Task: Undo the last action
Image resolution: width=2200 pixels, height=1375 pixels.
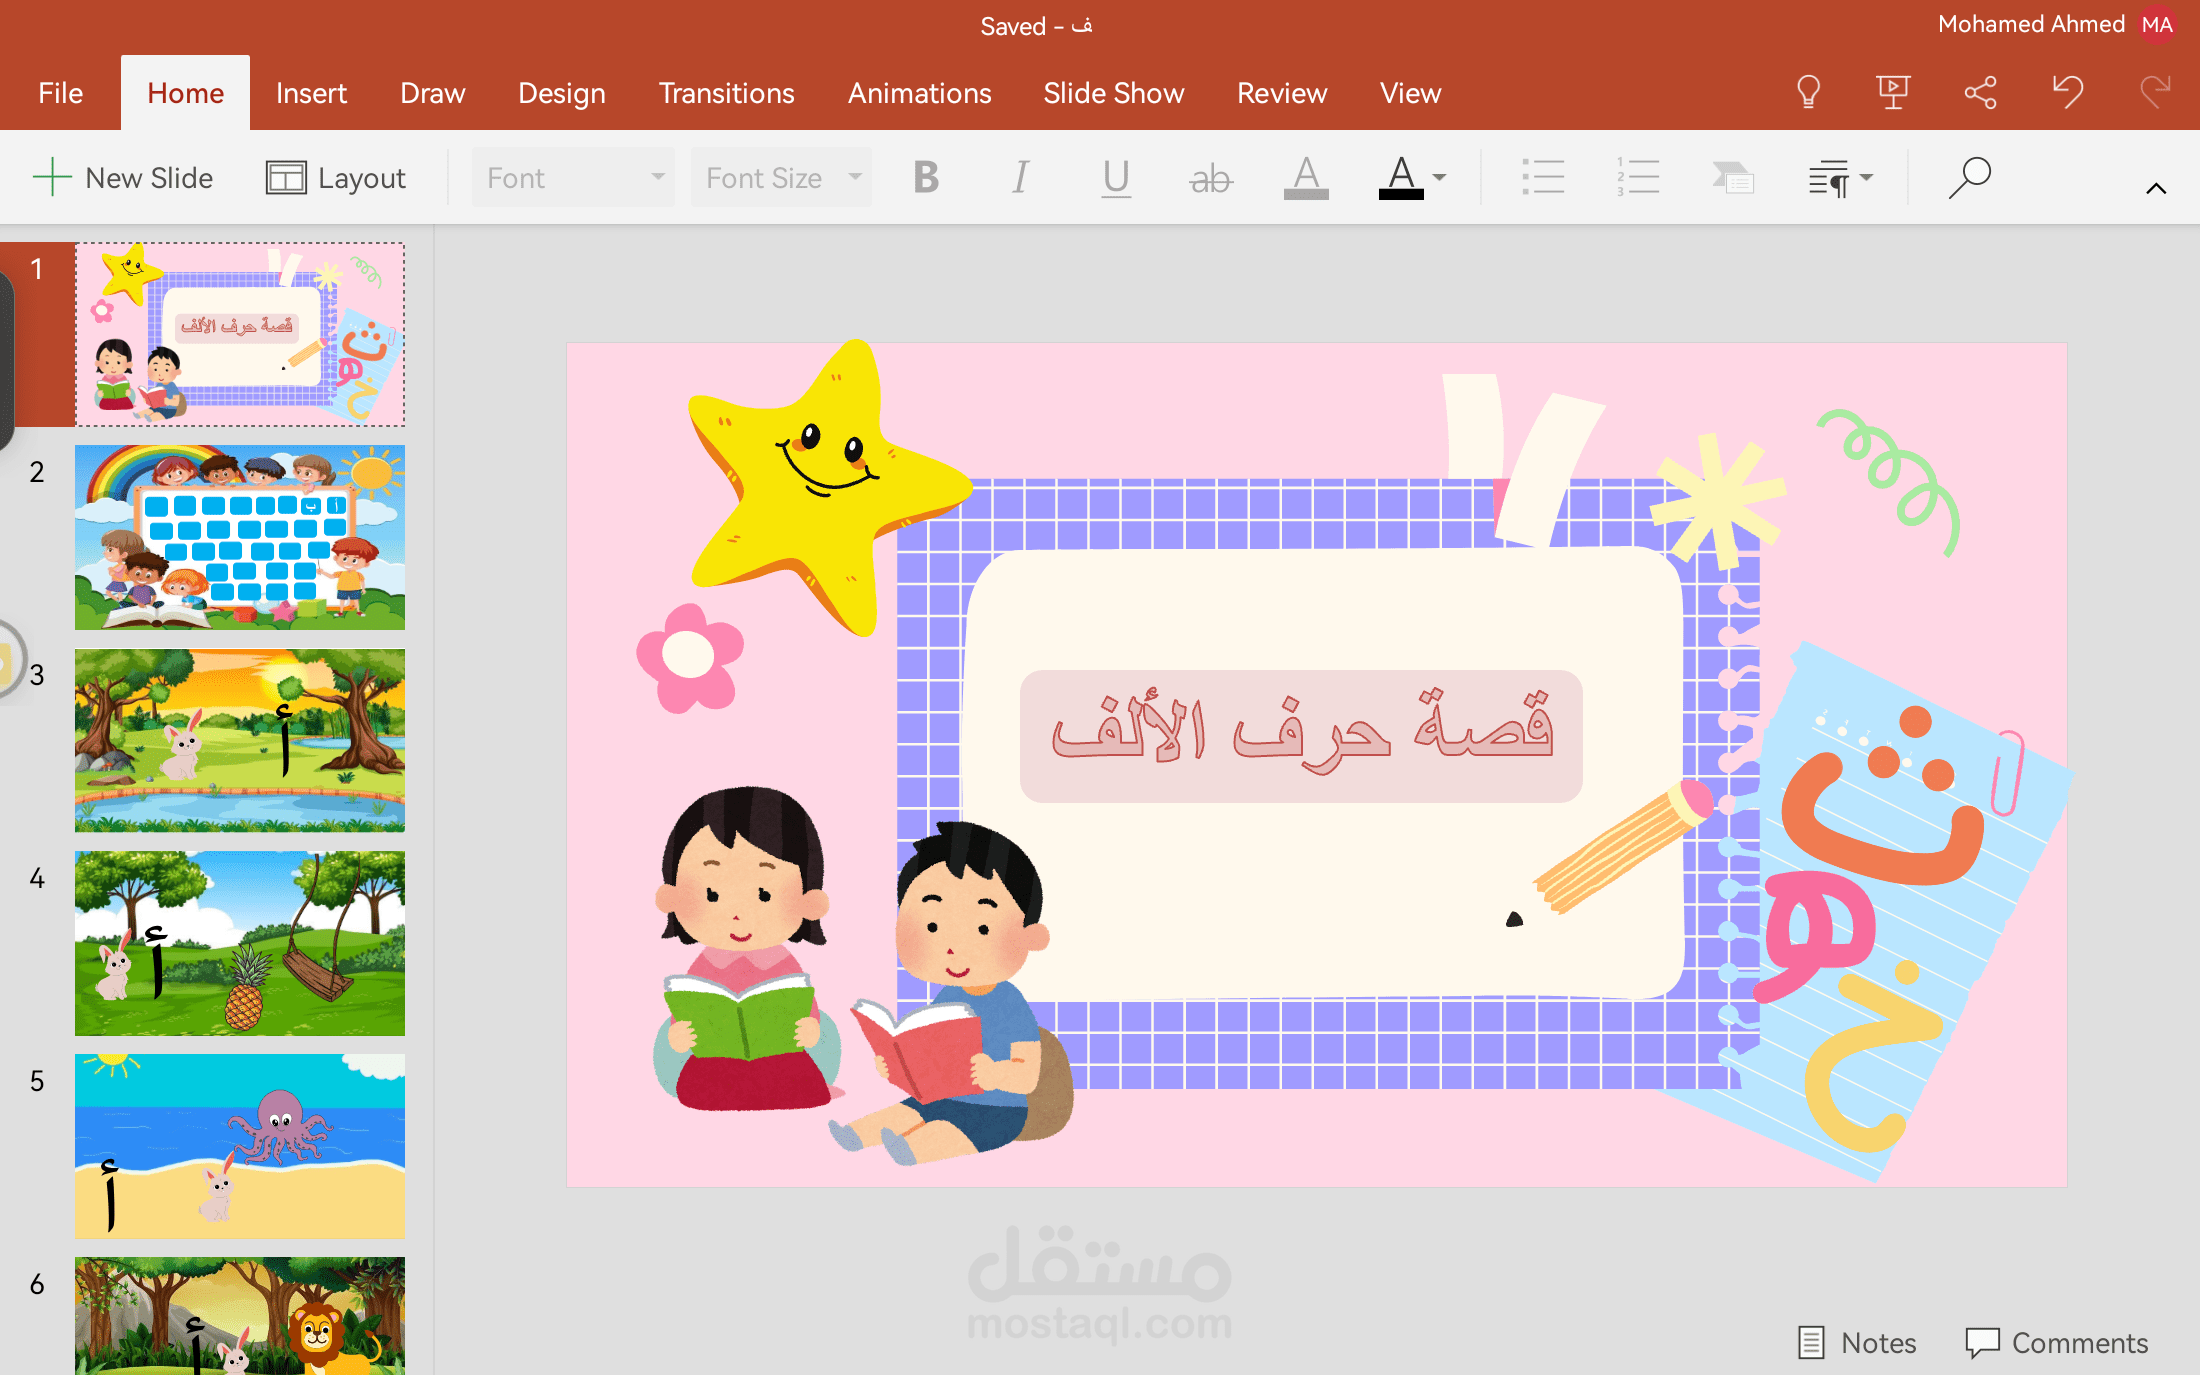Action: pyautogui.click(x=2067, y=93)
